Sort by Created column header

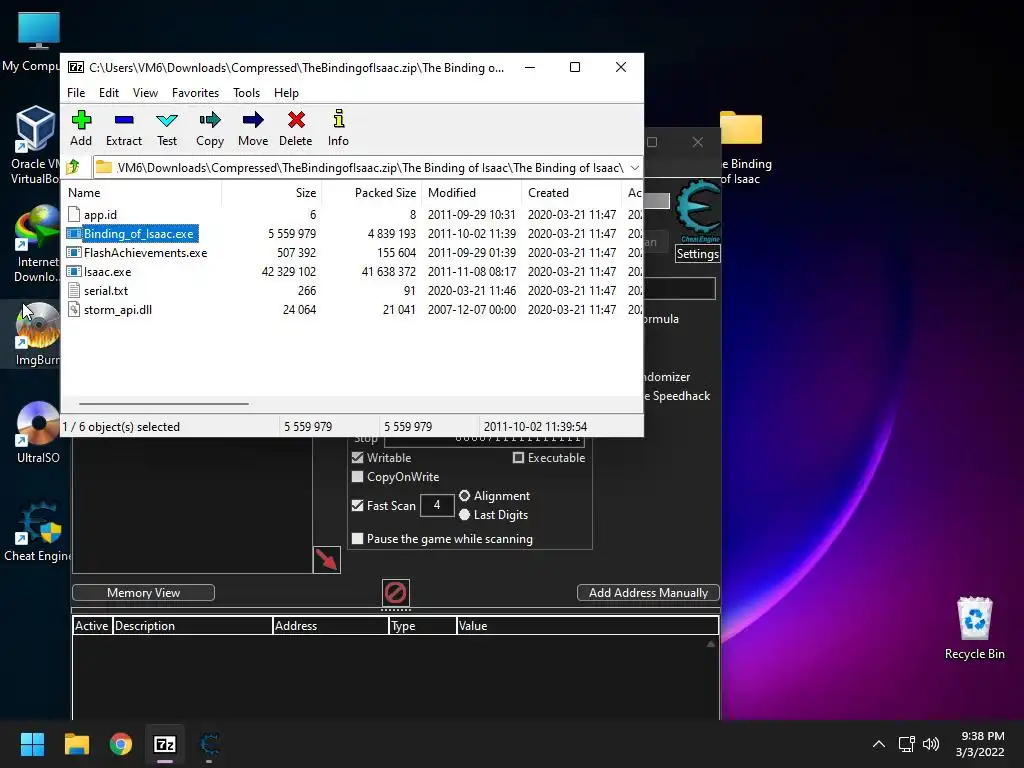pyautogui.click(x=571, y=193)
